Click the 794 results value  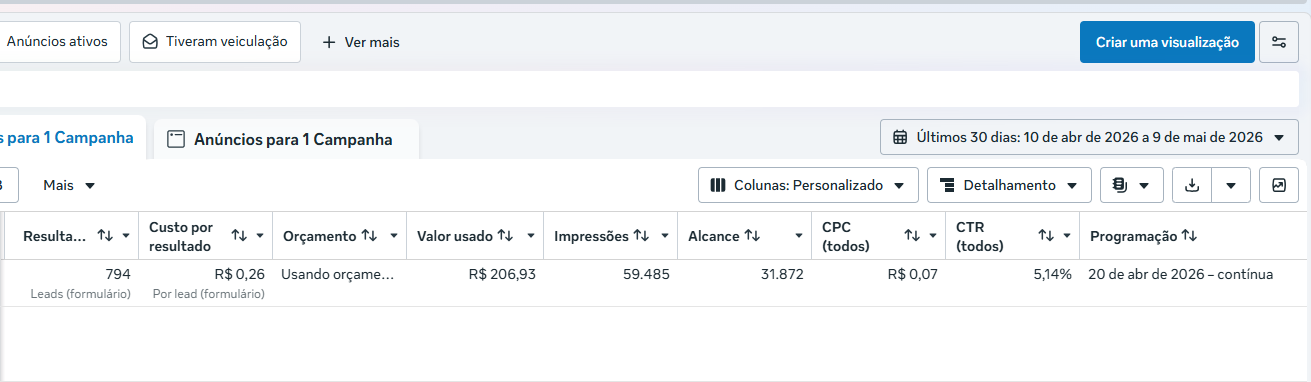[x=118, y=274]
